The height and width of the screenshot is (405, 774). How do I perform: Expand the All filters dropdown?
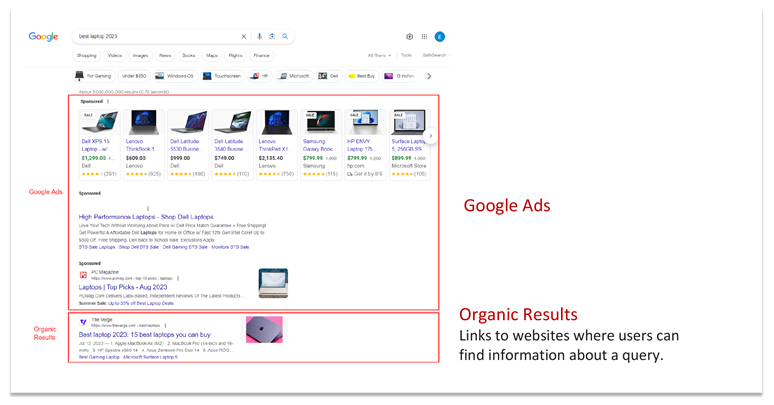pos(379,56)
